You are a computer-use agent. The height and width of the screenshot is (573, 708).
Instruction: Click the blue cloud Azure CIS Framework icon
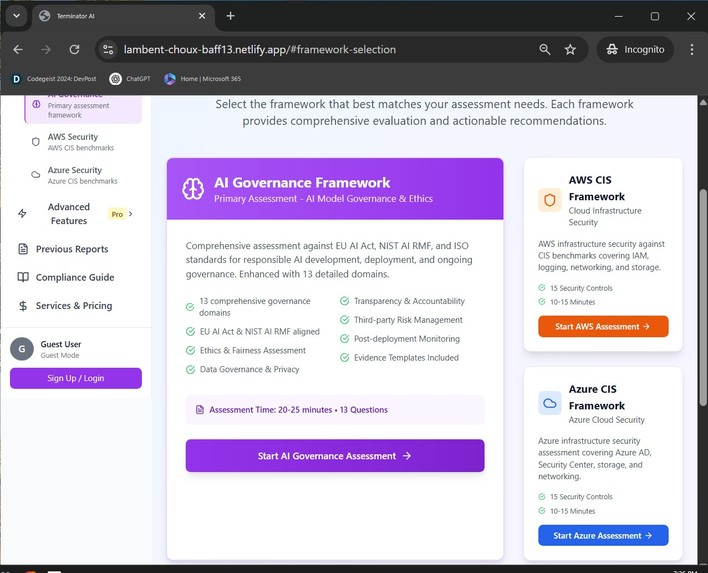click(550, 403)
